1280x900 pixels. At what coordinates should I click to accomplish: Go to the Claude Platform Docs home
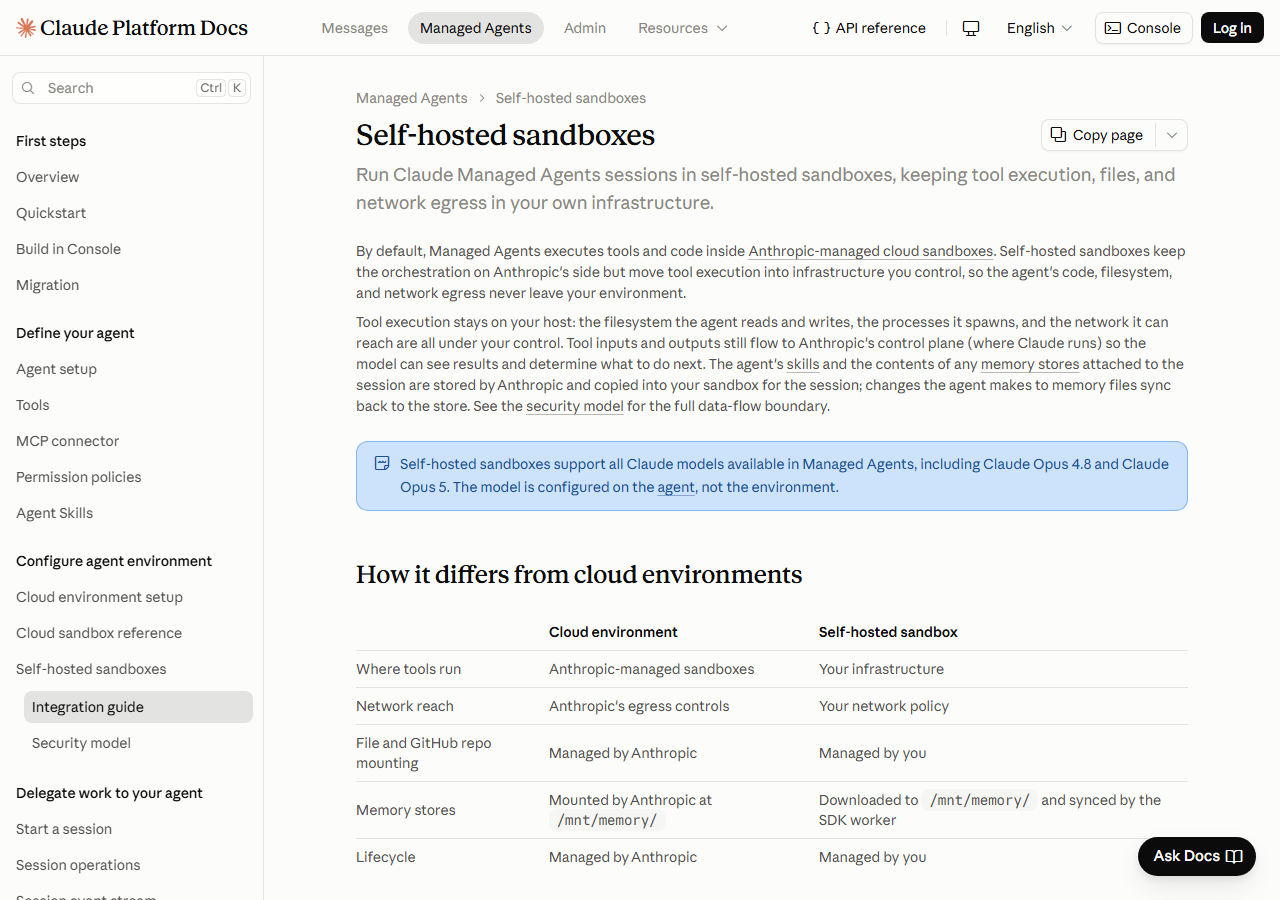(132, 28)
